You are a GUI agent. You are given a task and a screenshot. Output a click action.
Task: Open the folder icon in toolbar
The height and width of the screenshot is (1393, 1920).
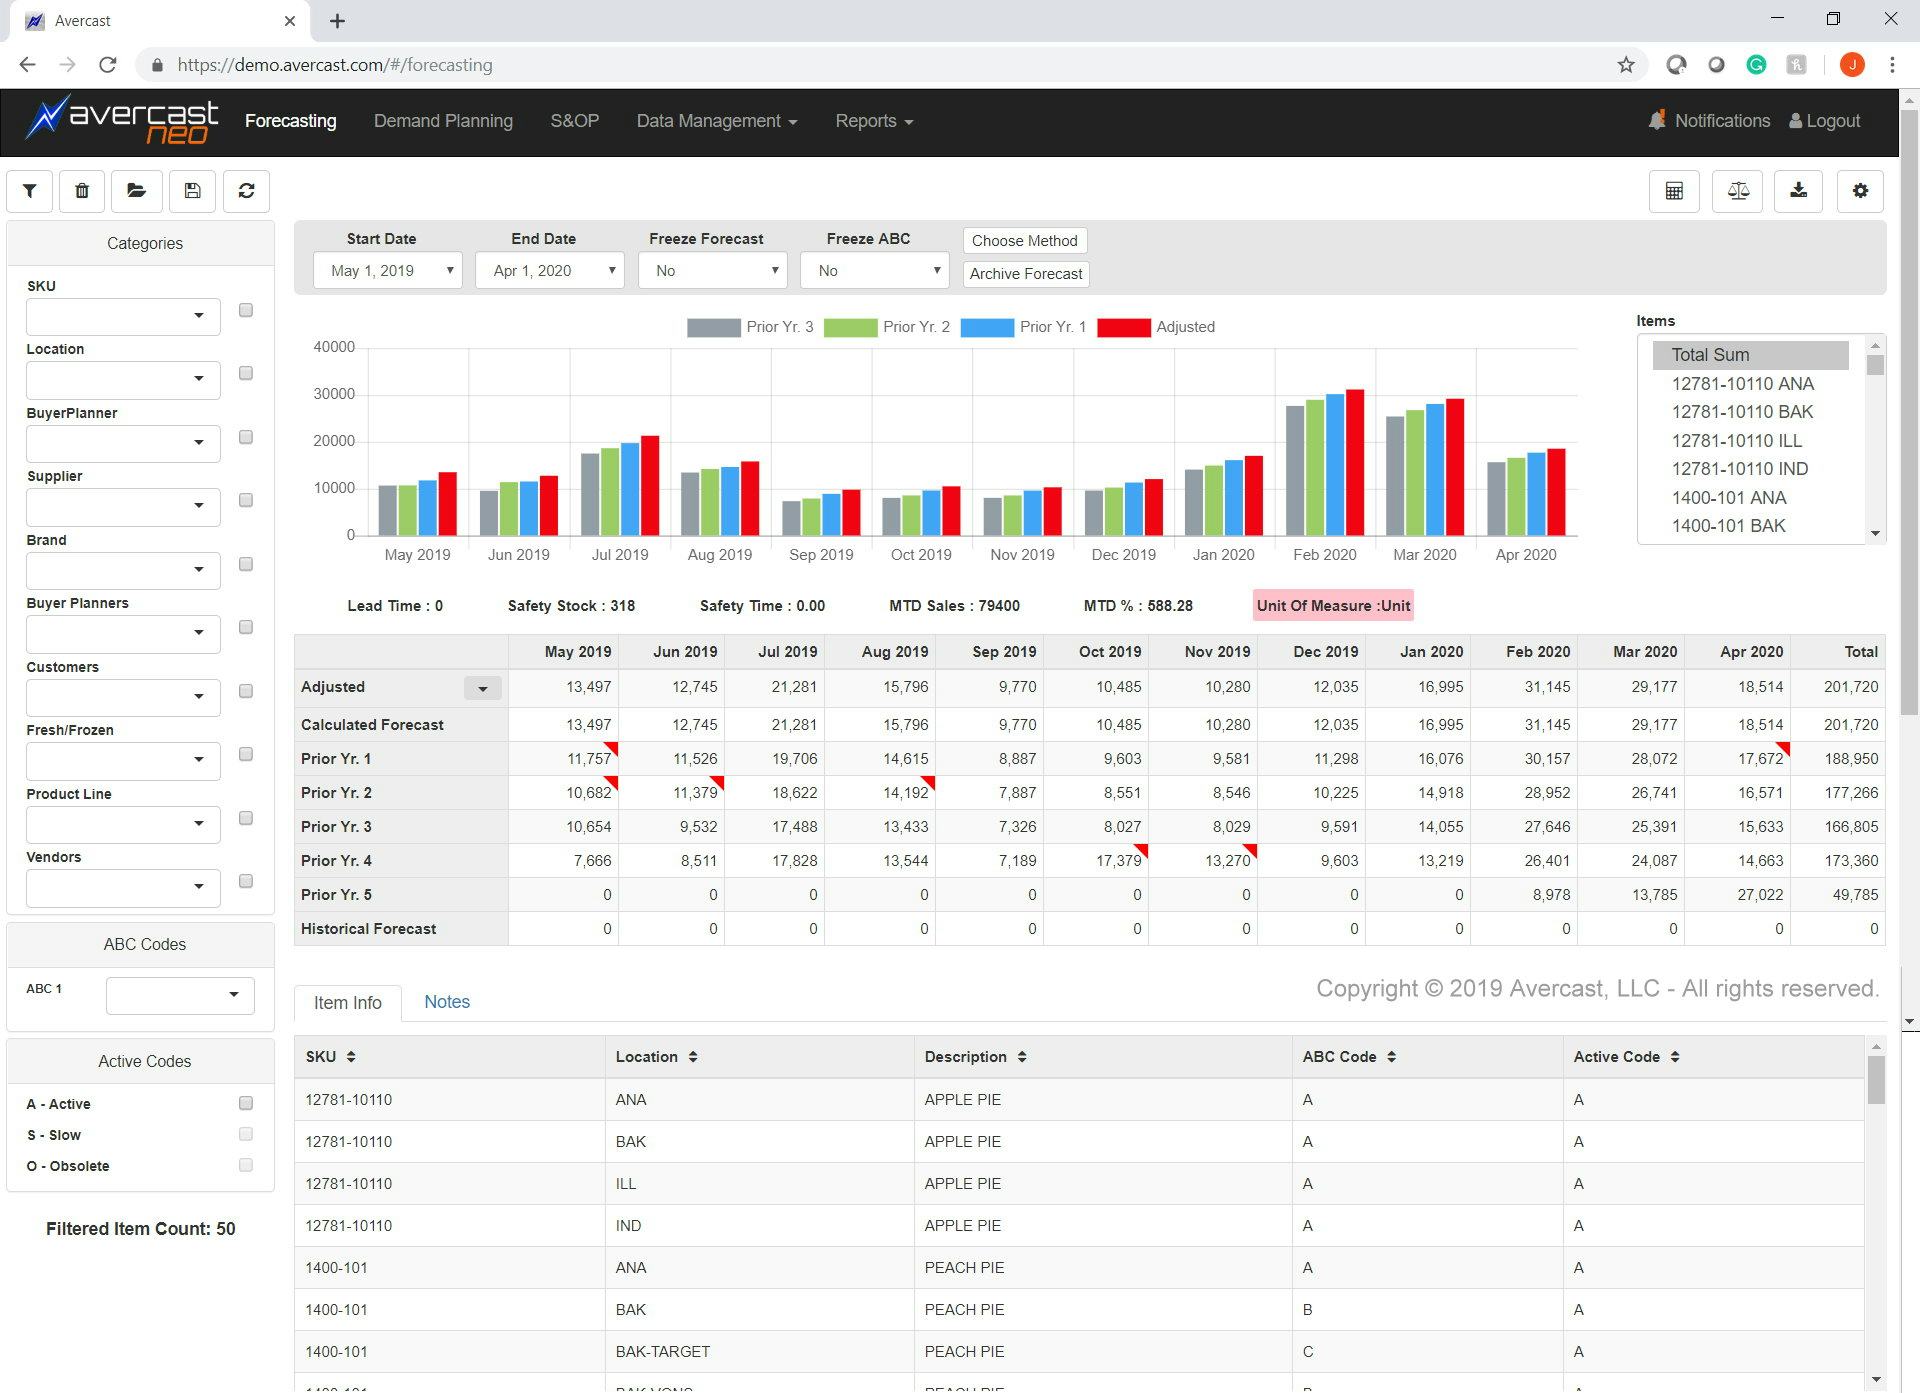(137, 191)
